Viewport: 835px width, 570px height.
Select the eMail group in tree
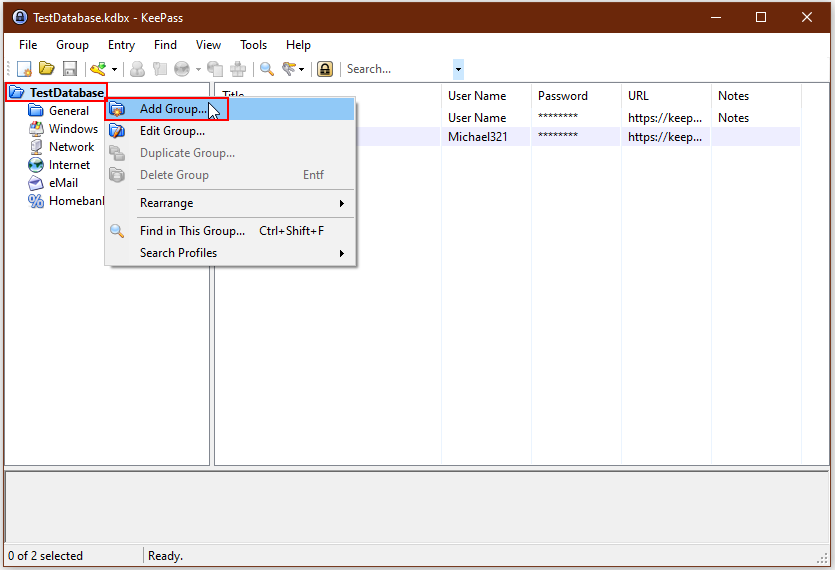63,183
